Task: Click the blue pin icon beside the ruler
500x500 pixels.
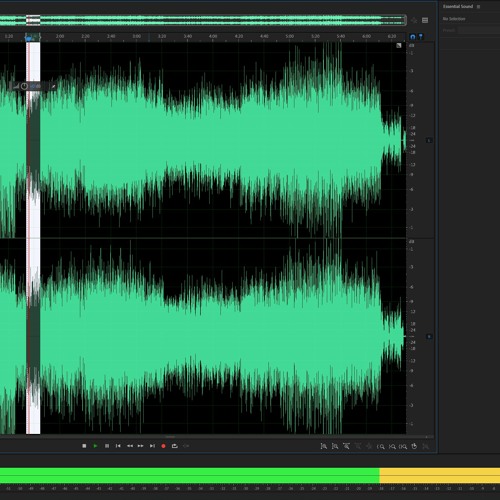Action: tap(421, 36)
